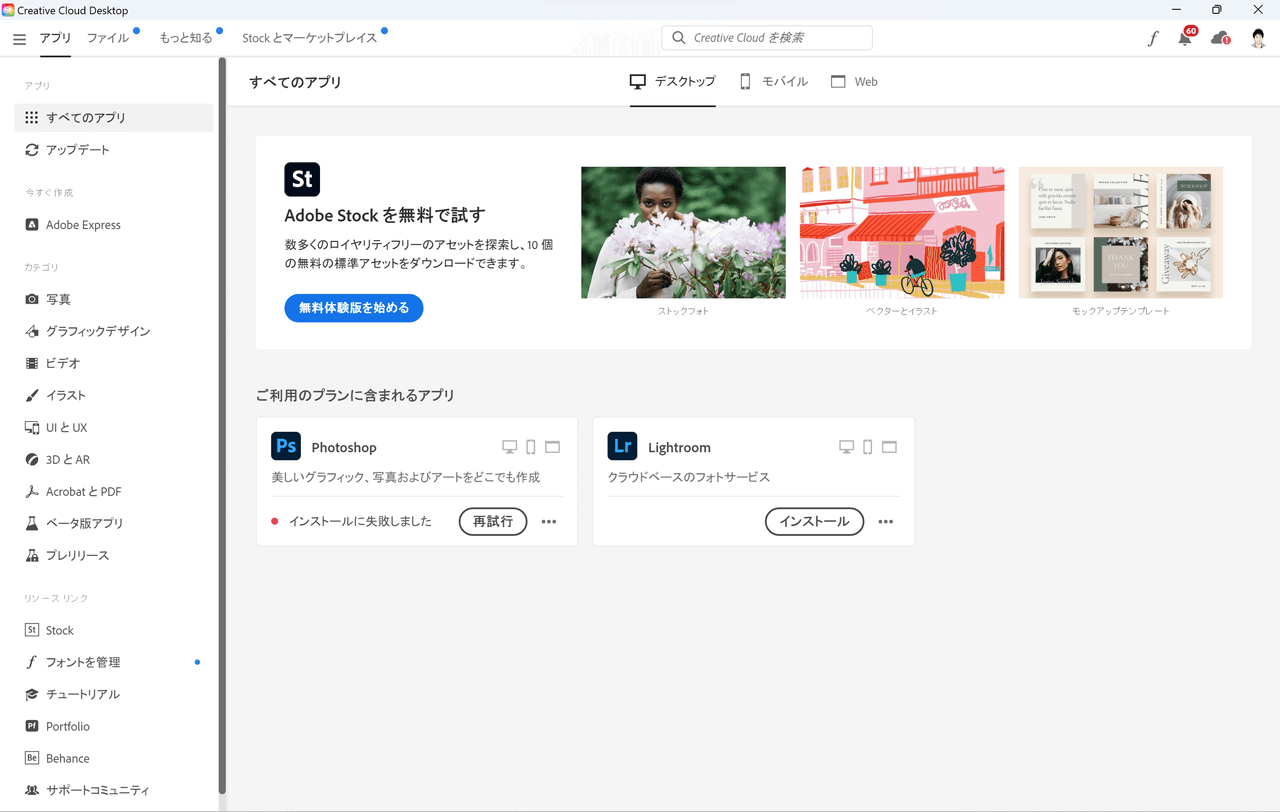Open アップデート in the sidebar
The image size is (1280, 812).
[x=77, y=150]
